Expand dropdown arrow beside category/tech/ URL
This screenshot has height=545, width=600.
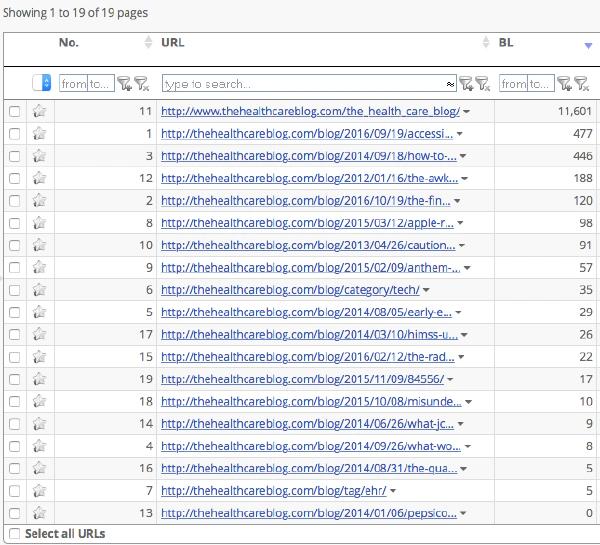426,290
